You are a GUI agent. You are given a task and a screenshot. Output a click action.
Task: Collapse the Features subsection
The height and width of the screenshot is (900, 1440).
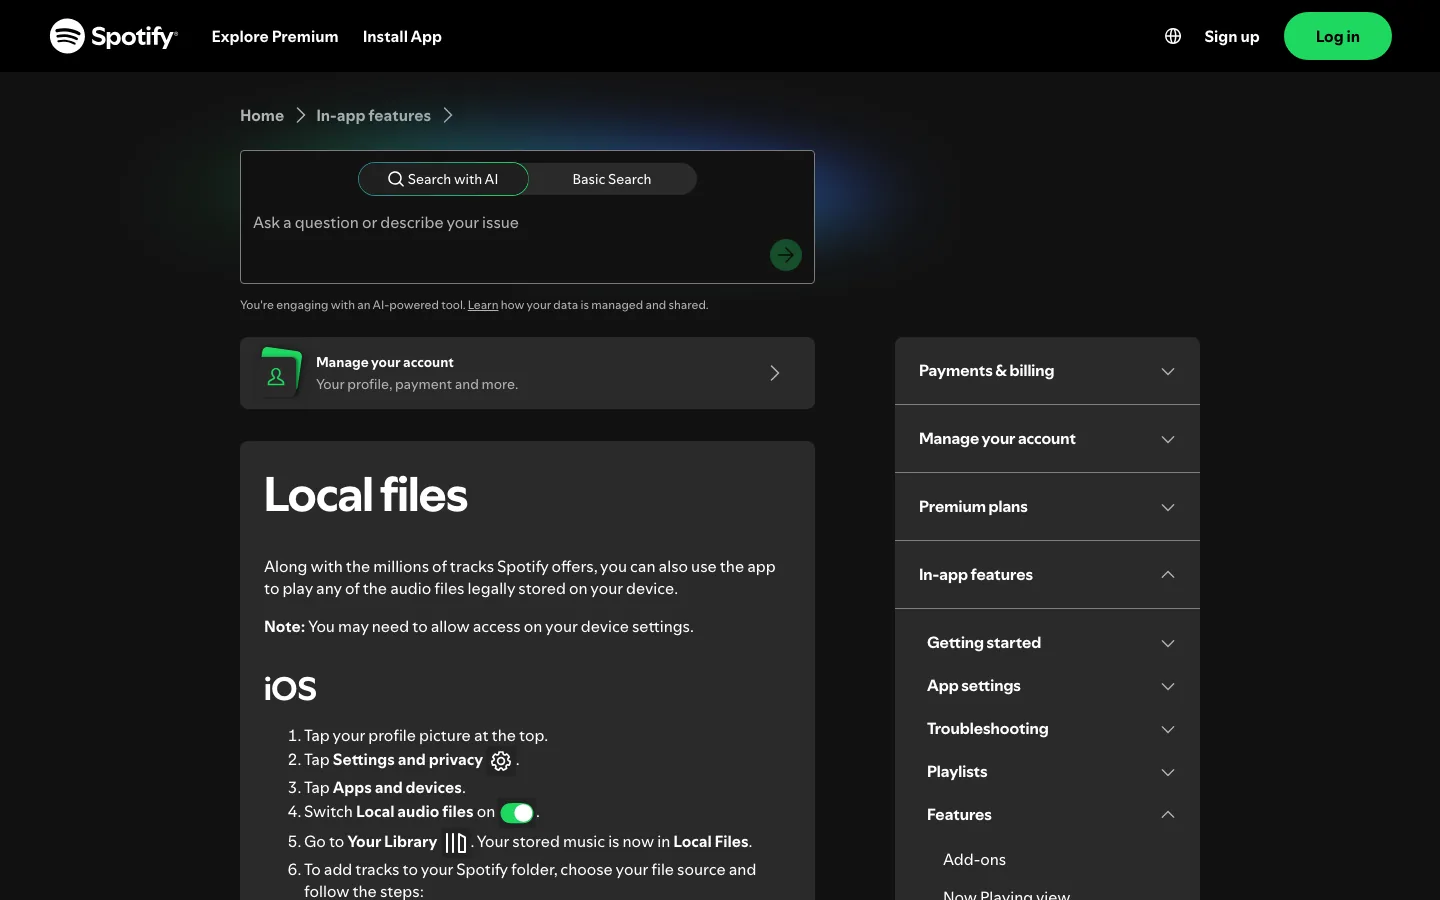point(1050,815)
